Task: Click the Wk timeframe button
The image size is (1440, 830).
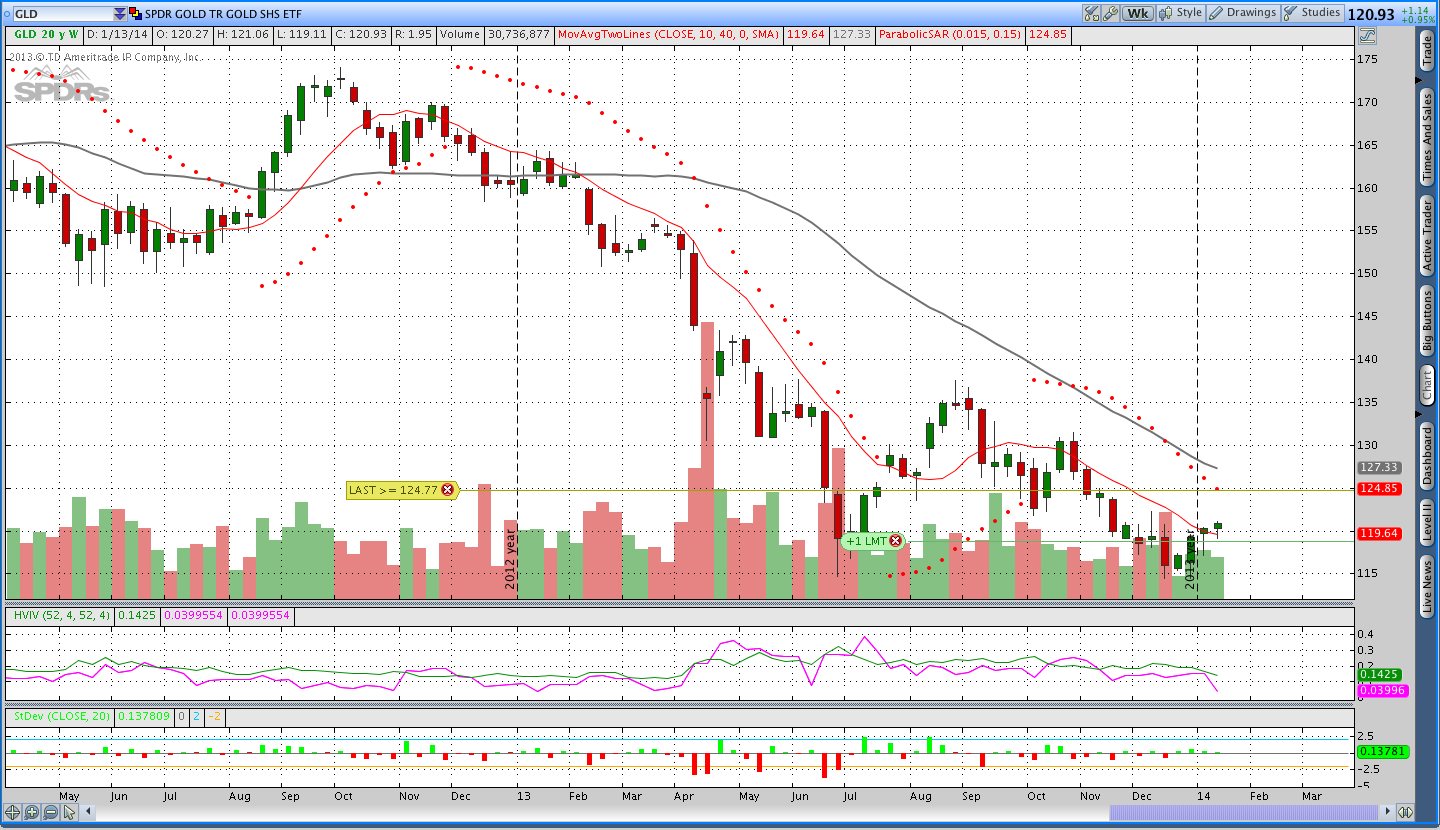Action: [x=1138, y=13]
